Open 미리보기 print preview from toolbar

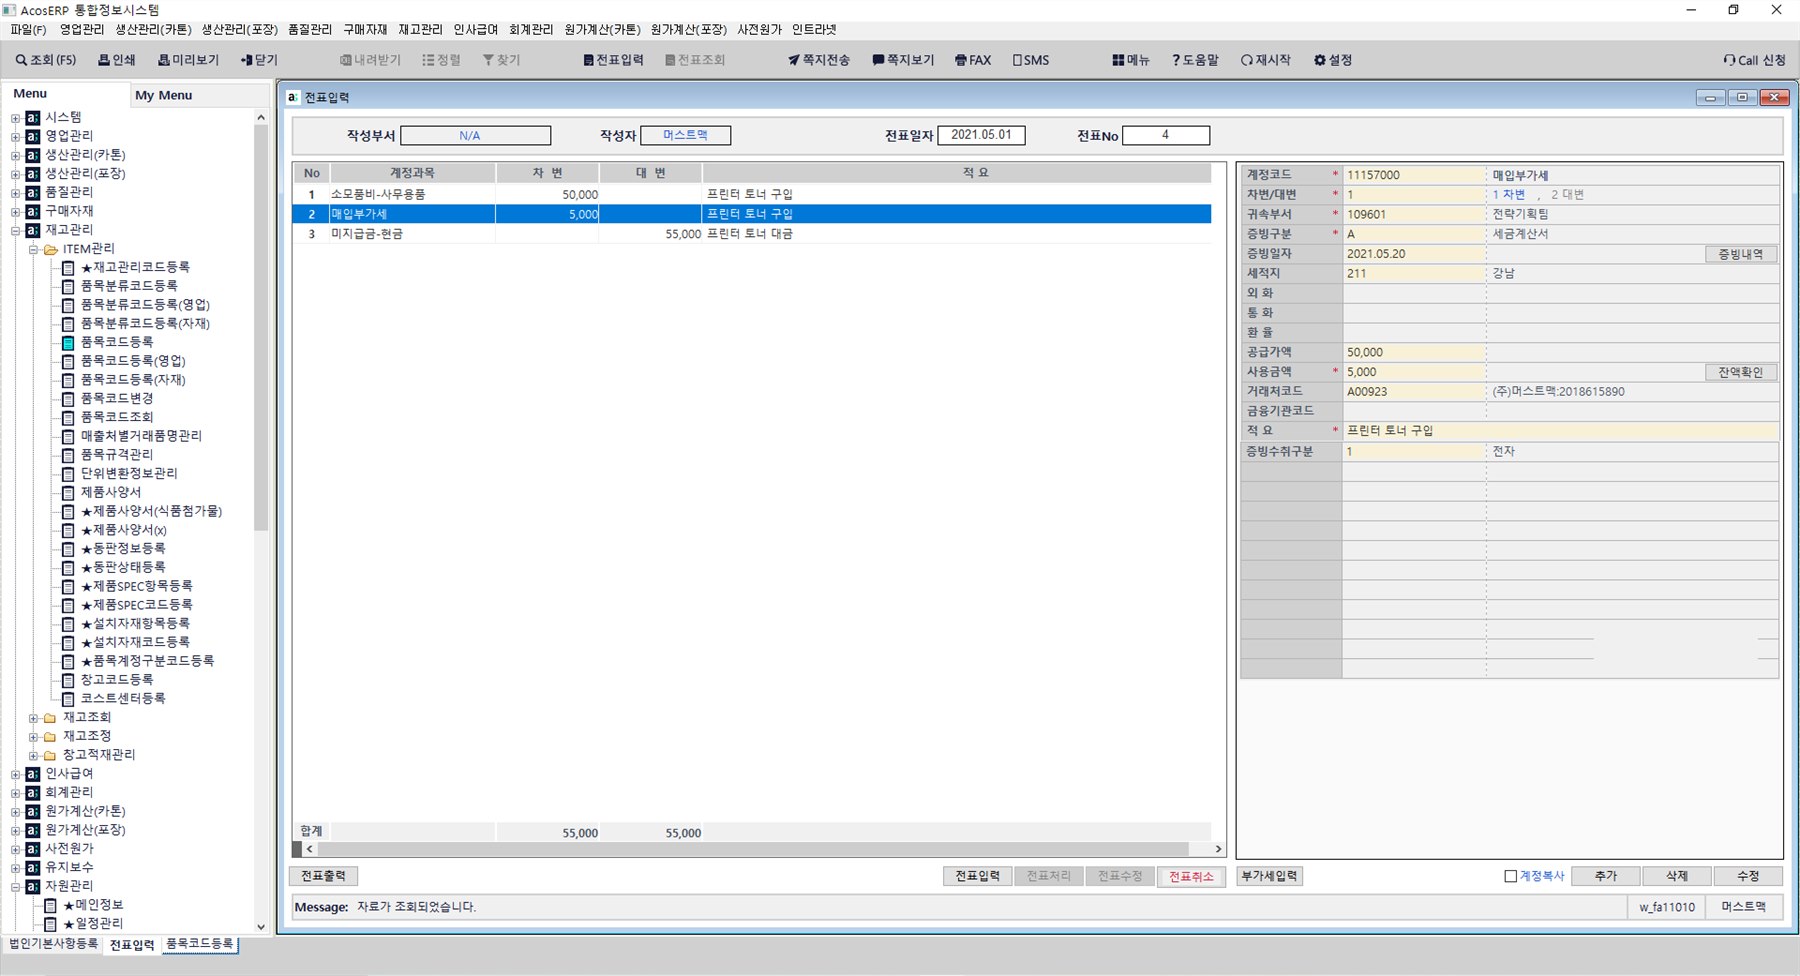click(188, 60)
